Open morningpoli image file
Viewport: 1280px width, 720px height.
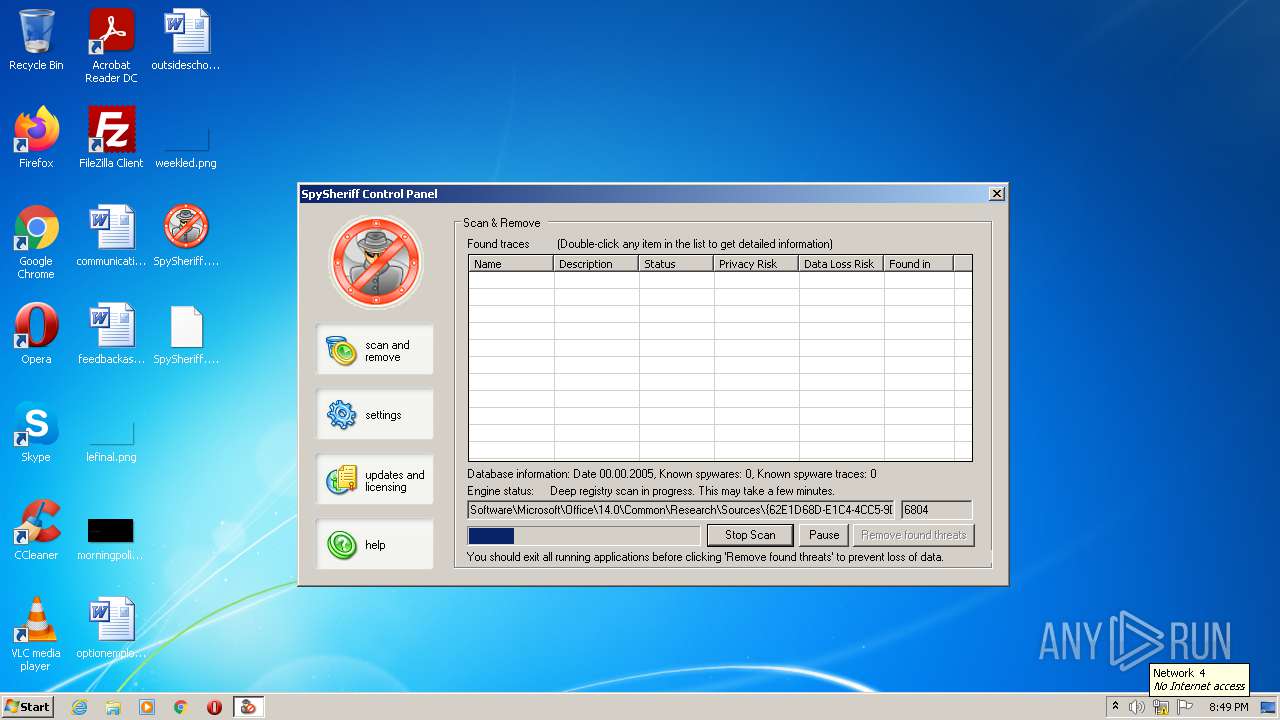click(x=111, y=538)
